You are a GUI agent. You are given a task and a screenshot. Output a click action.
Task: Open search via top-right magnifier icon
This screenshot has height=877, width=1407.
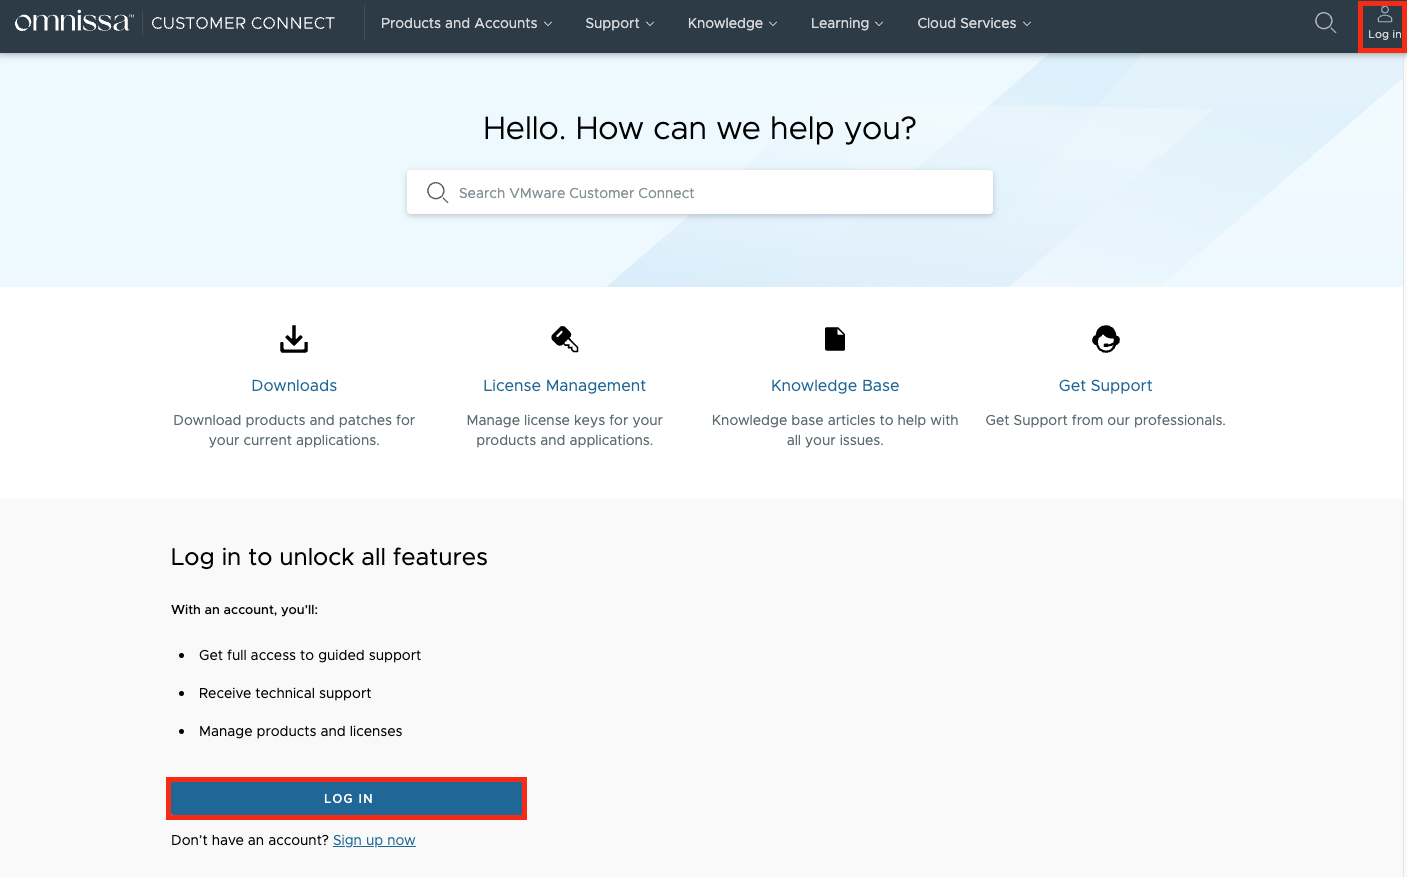[x=1325, y=23]
